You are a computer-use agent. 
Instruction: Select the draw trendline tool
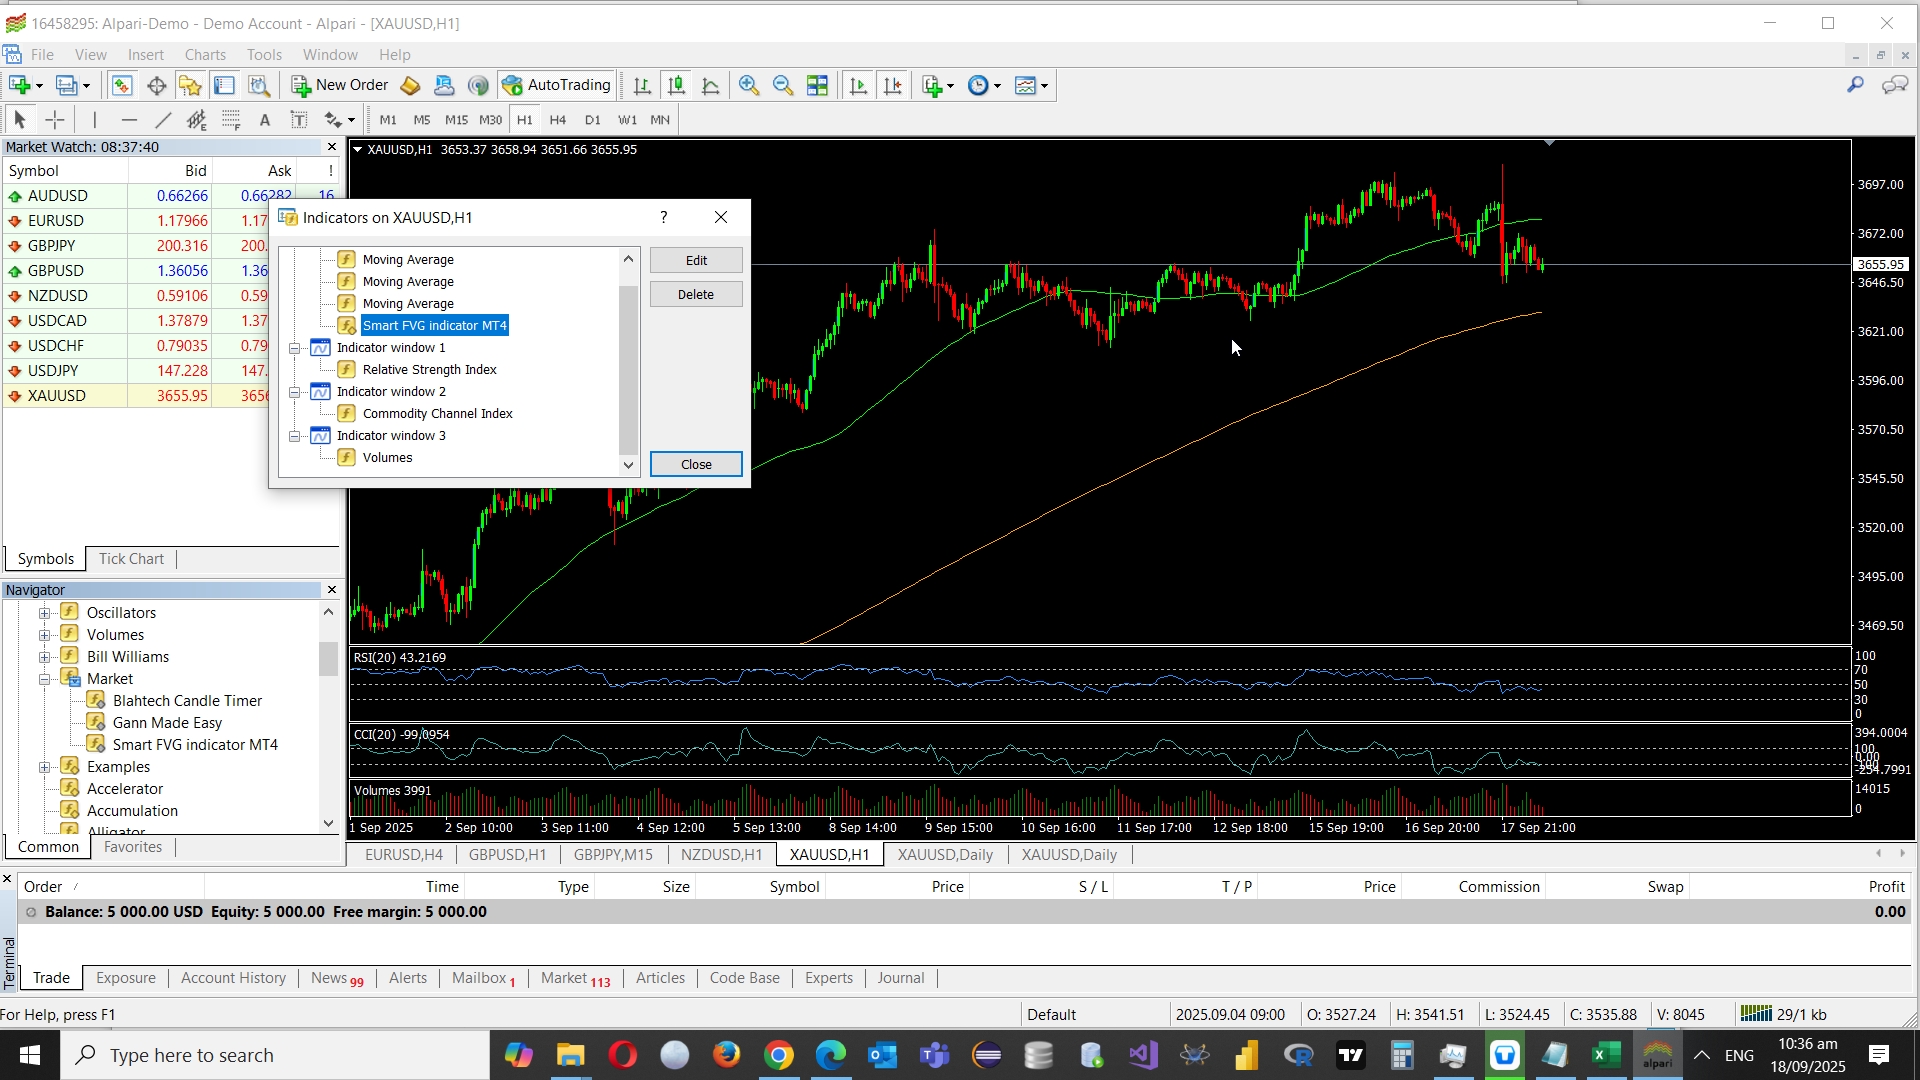point(163,120)
